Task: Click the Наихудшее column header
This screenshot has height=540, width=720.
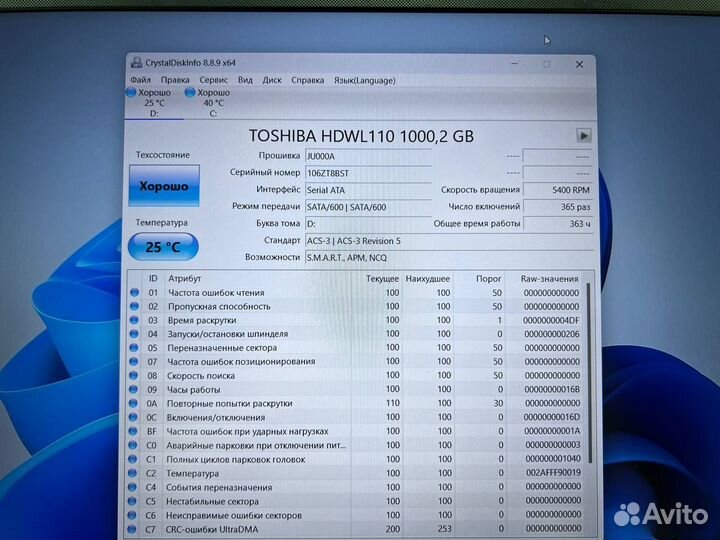Action: [x=428, y=279]
